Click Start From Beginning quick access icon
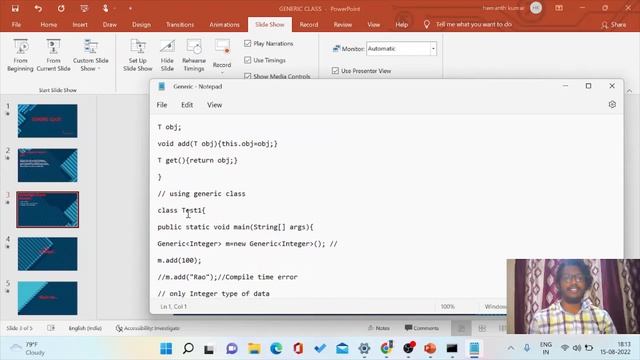This screenshot has height=360, width=640. coord(84,8)
